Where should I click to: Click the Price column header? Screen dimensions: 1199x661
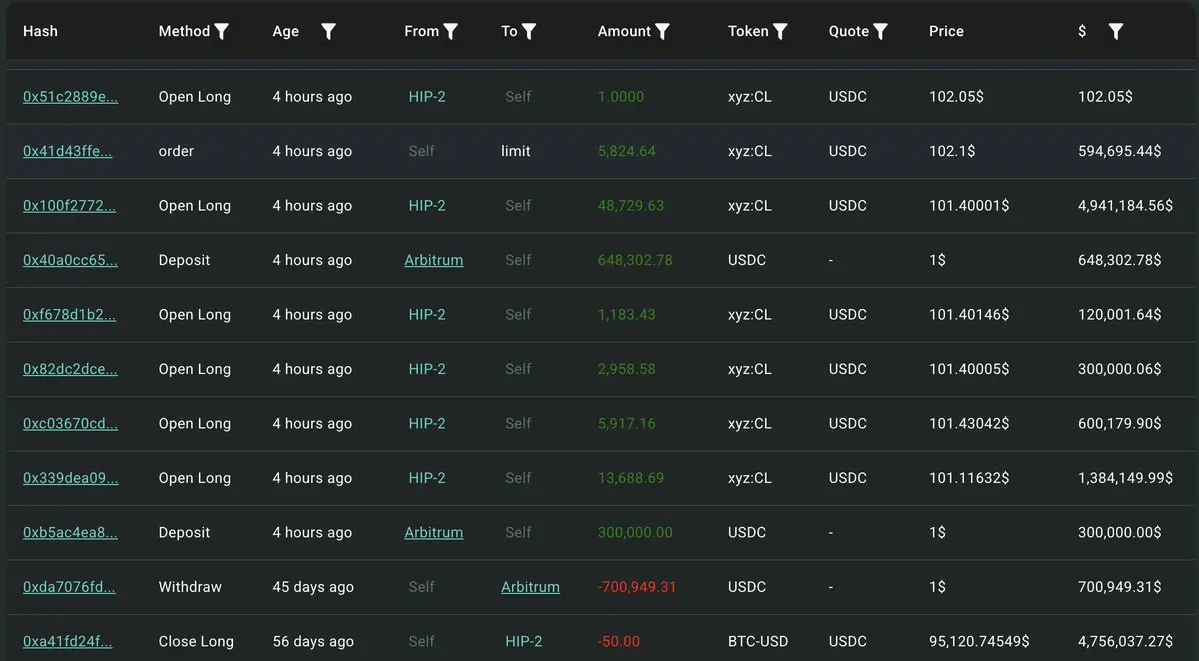pyautogui.click(x=946, y=31)
